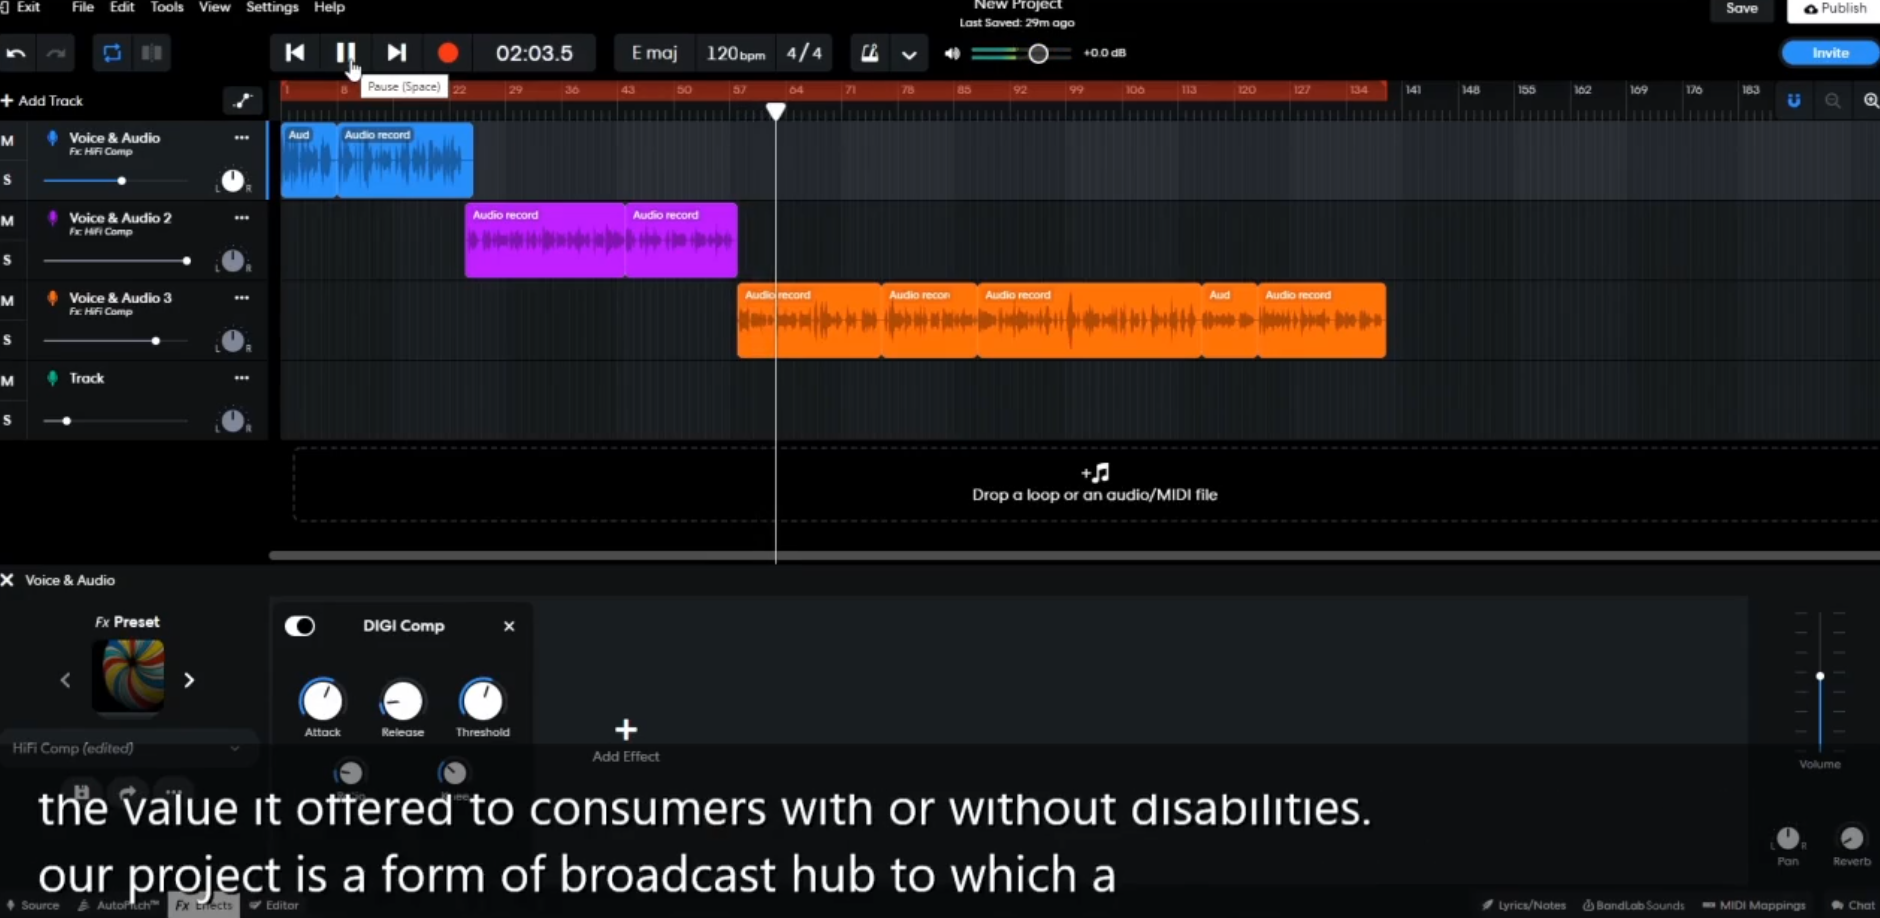
Task: Open options menu for the Track row
Action: point(242,378)
